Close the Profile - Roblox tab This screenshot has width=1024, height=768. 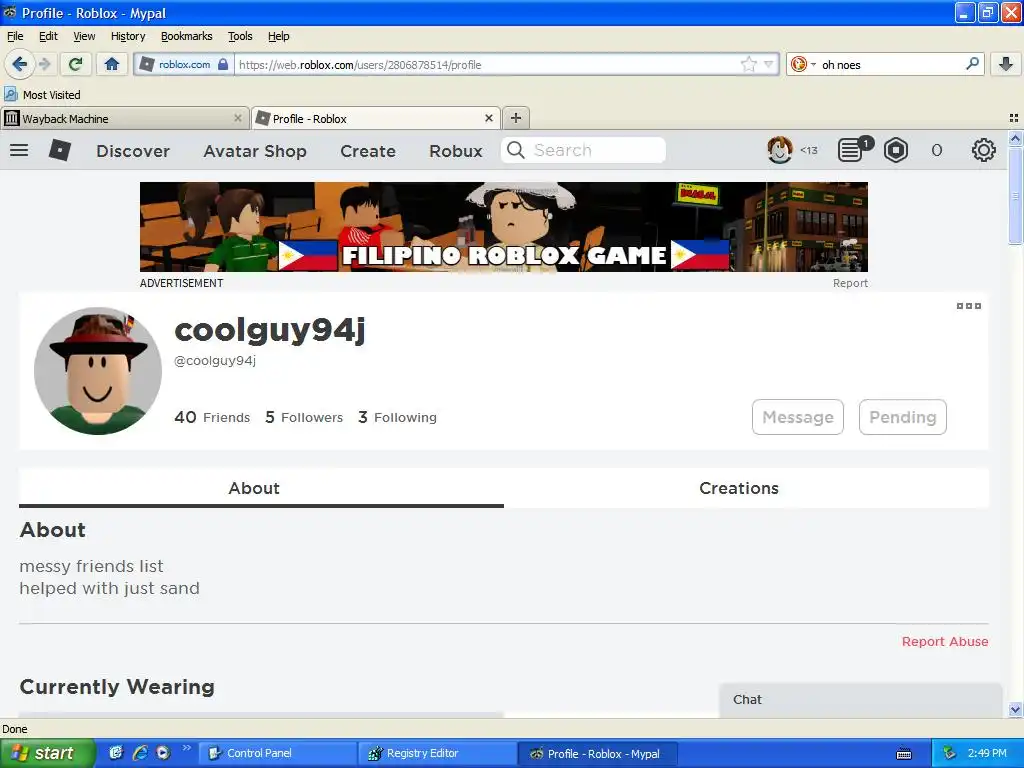coord(488,118)
